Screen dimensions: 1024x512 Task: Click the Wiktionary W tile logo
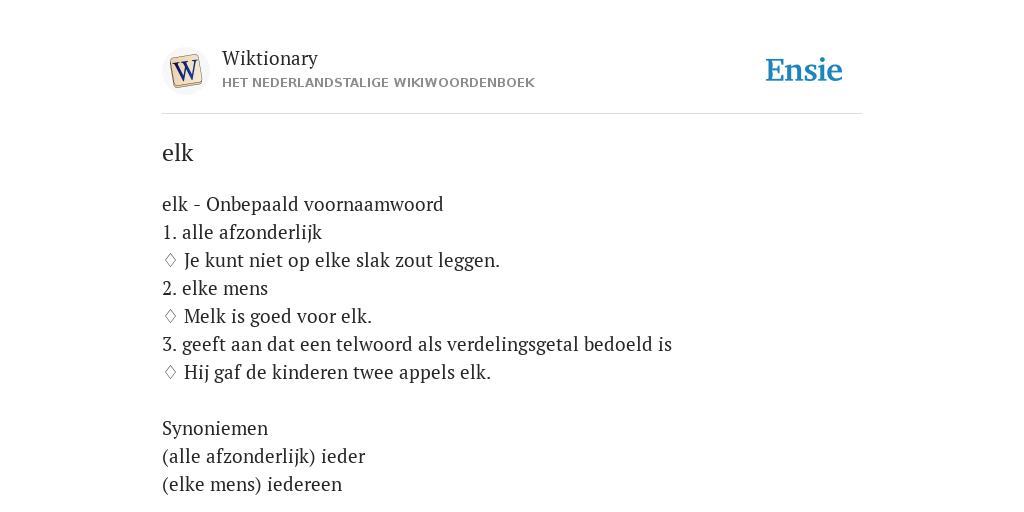point(185,71)
